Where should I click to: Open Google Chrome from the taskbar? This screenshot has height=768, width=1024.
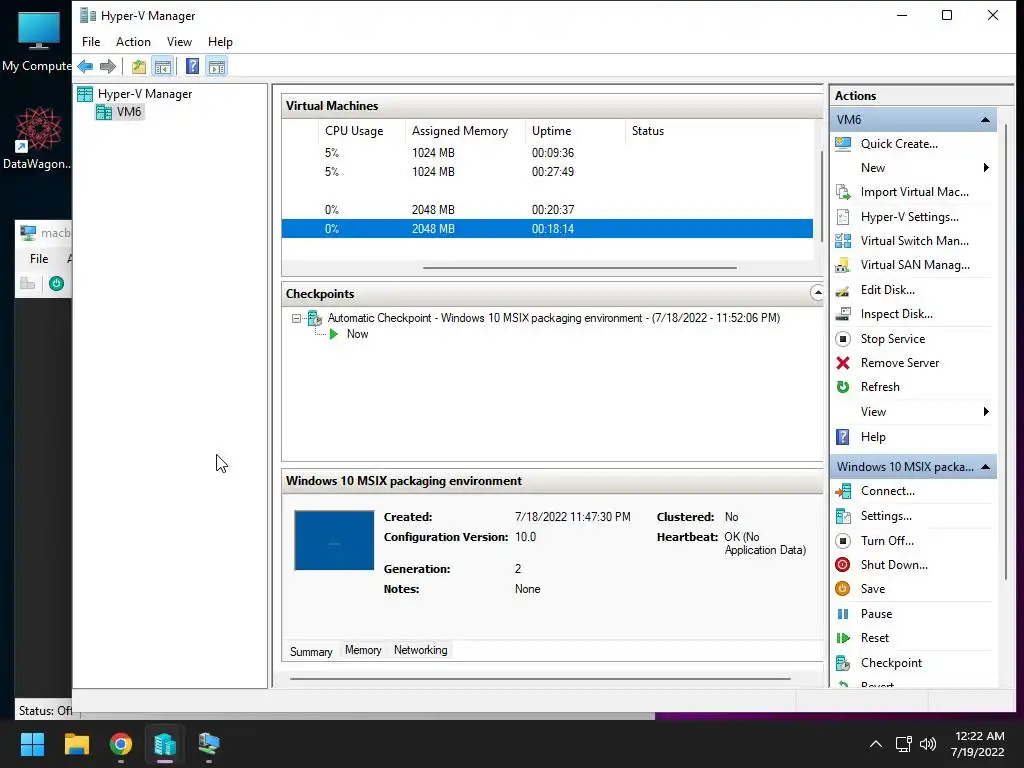121,744
